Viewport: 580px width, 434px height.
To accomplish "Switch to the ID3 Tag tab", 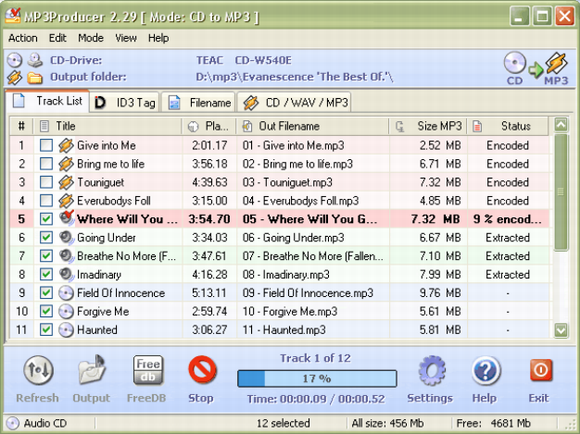I will point(125,102).
